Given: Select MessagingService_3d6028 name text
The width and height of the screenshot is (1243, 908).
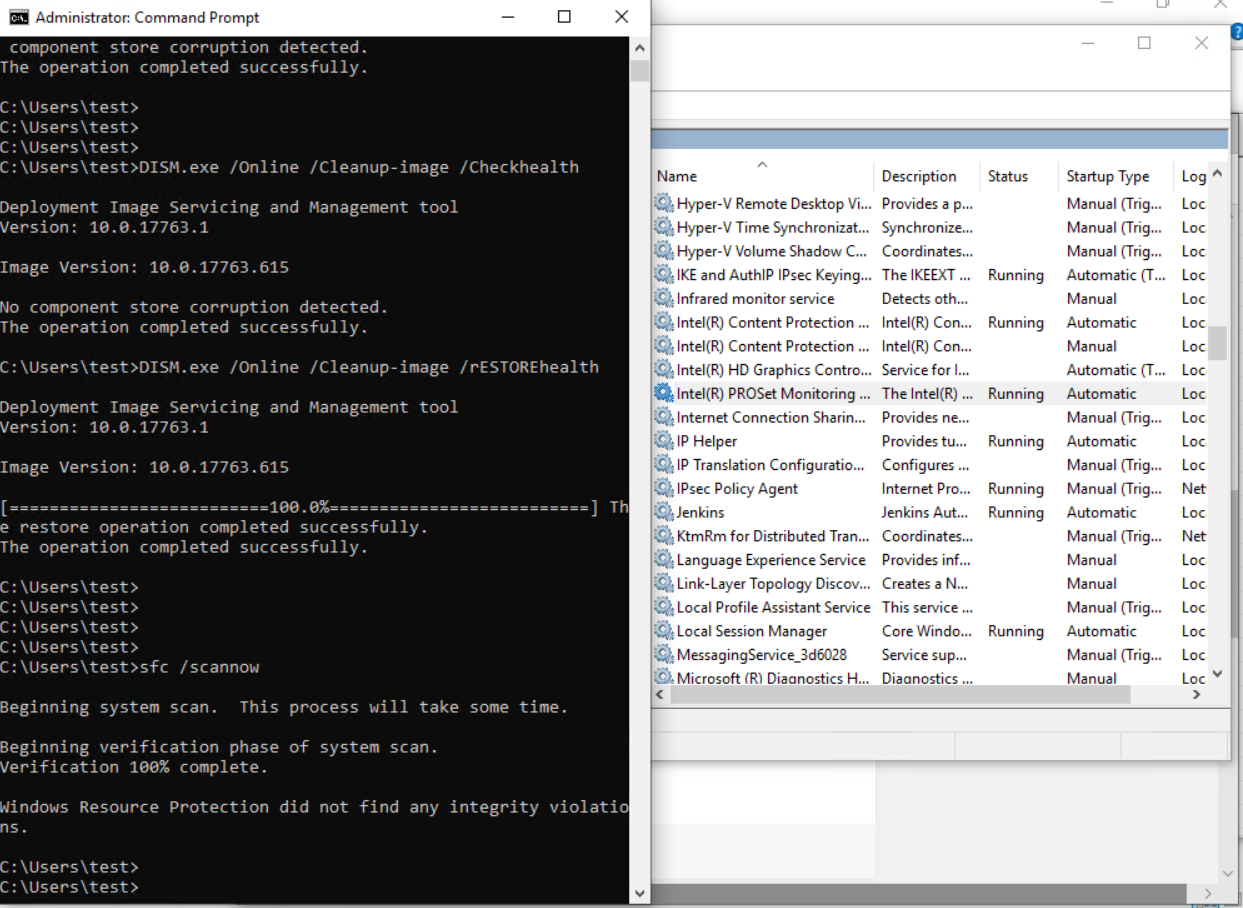Looking at the screenshot, I should coord(761,654).
